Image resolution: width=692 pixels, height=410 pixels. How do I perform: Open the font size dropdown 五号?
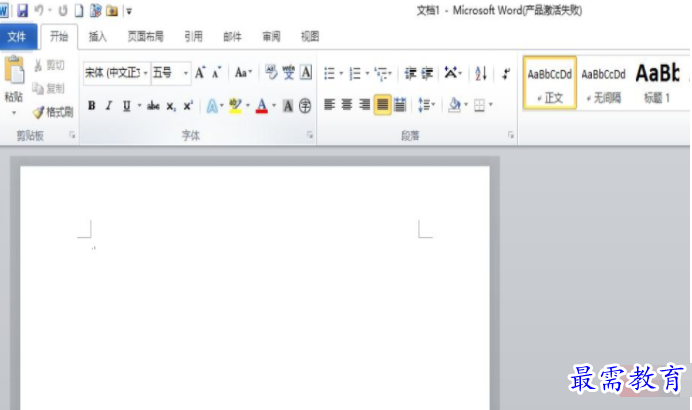pos(186,73)
